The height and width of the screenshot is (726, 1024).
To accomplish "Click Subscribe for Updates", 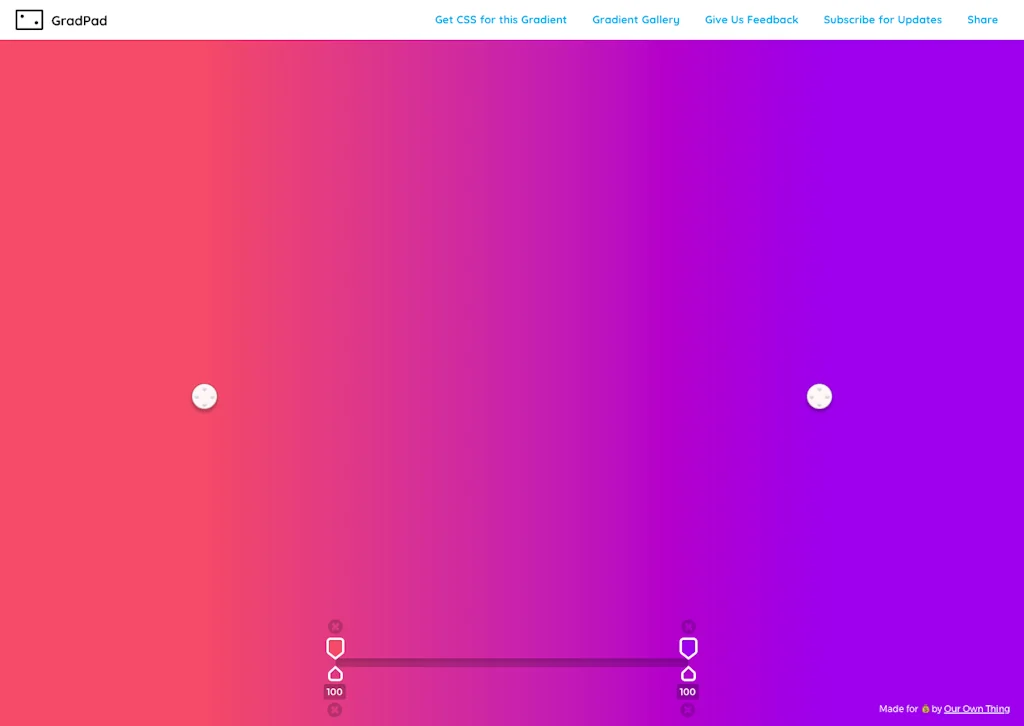I will [882, 19].
